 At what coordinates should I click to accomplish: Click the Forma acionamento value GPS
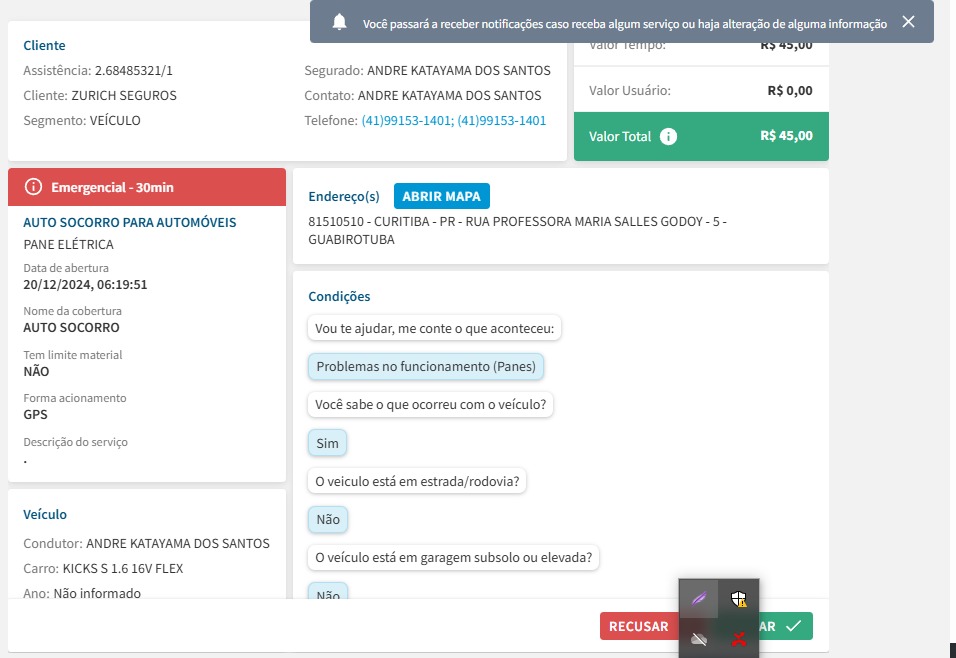pos(35,415)
